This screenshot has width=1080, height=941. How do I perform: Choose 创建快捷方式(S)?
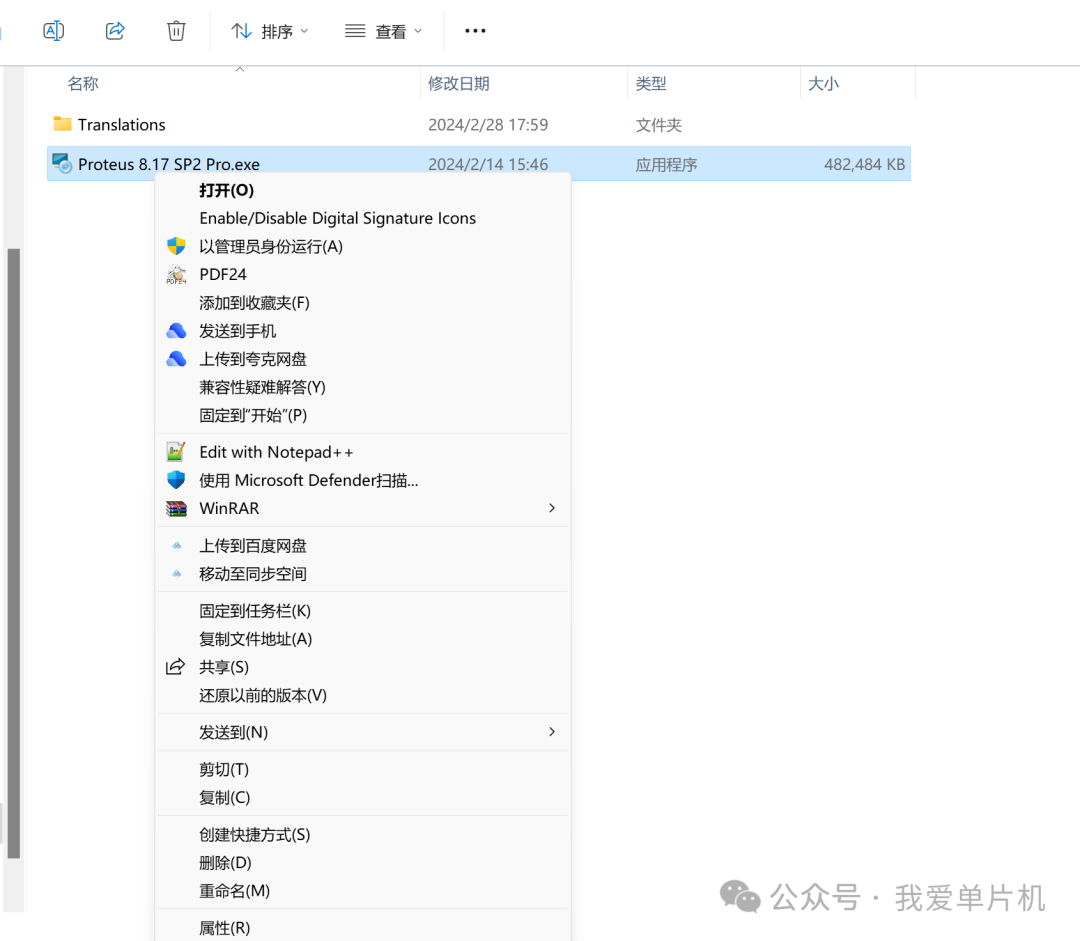[255, 835]
